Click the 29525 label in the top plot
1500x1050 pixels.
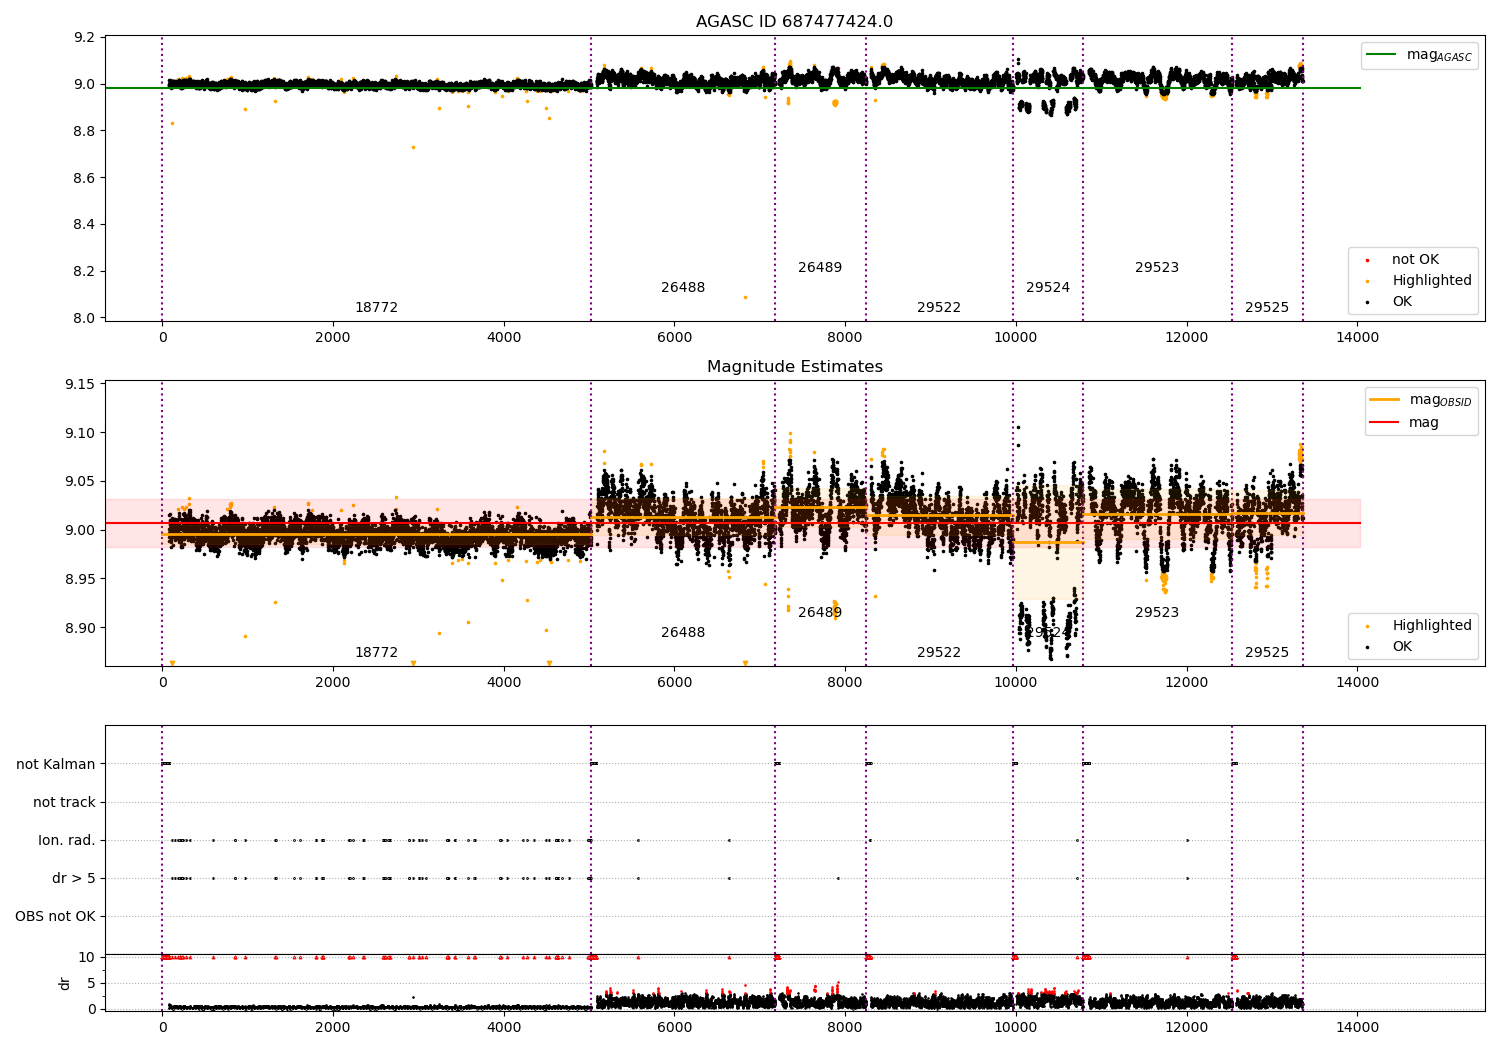coord(1267,308)
